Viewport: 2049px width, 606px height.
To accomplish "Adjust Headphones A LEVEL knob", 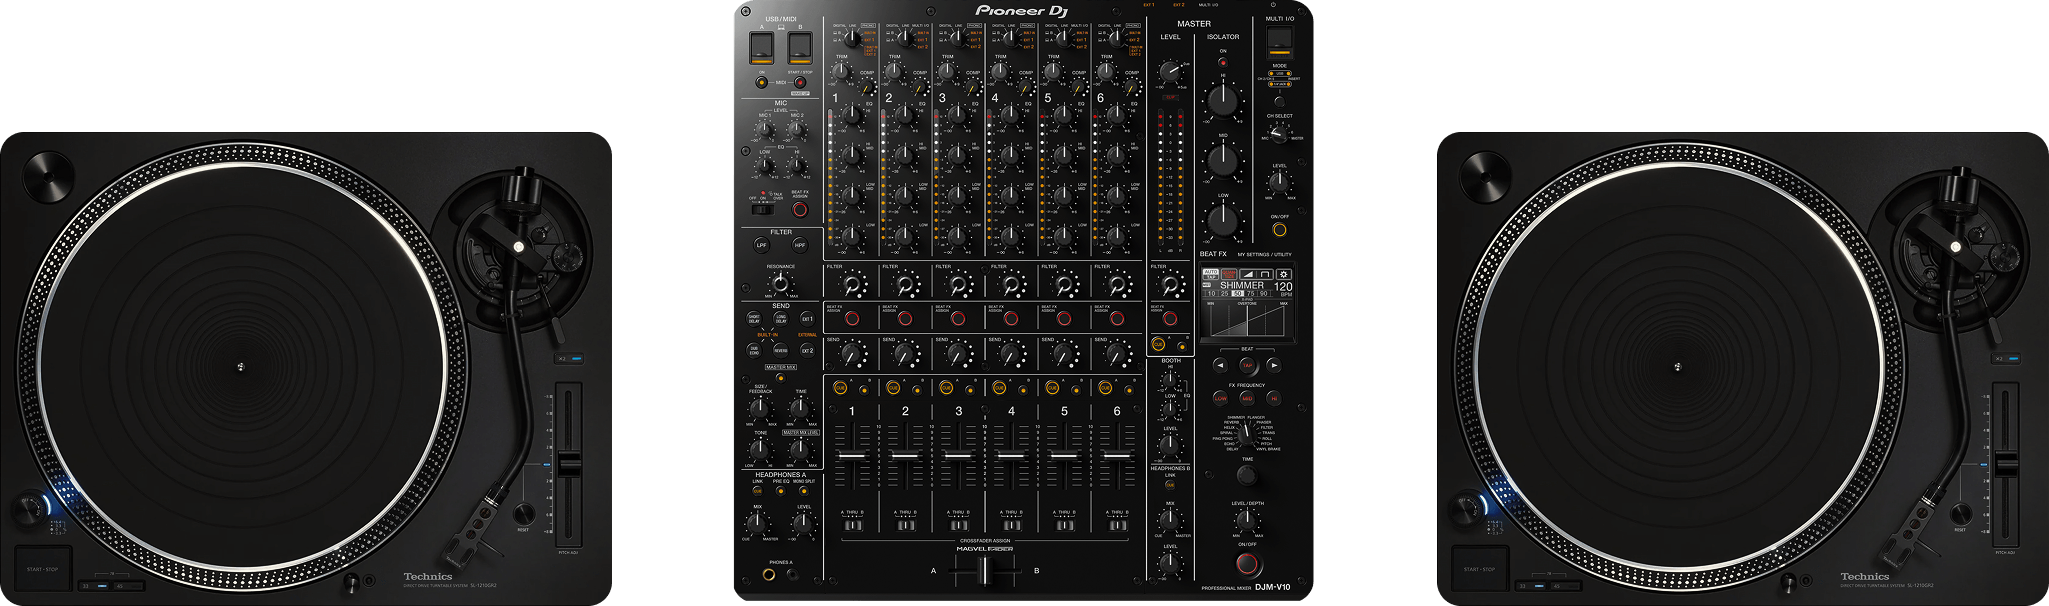I will (803, 522).
